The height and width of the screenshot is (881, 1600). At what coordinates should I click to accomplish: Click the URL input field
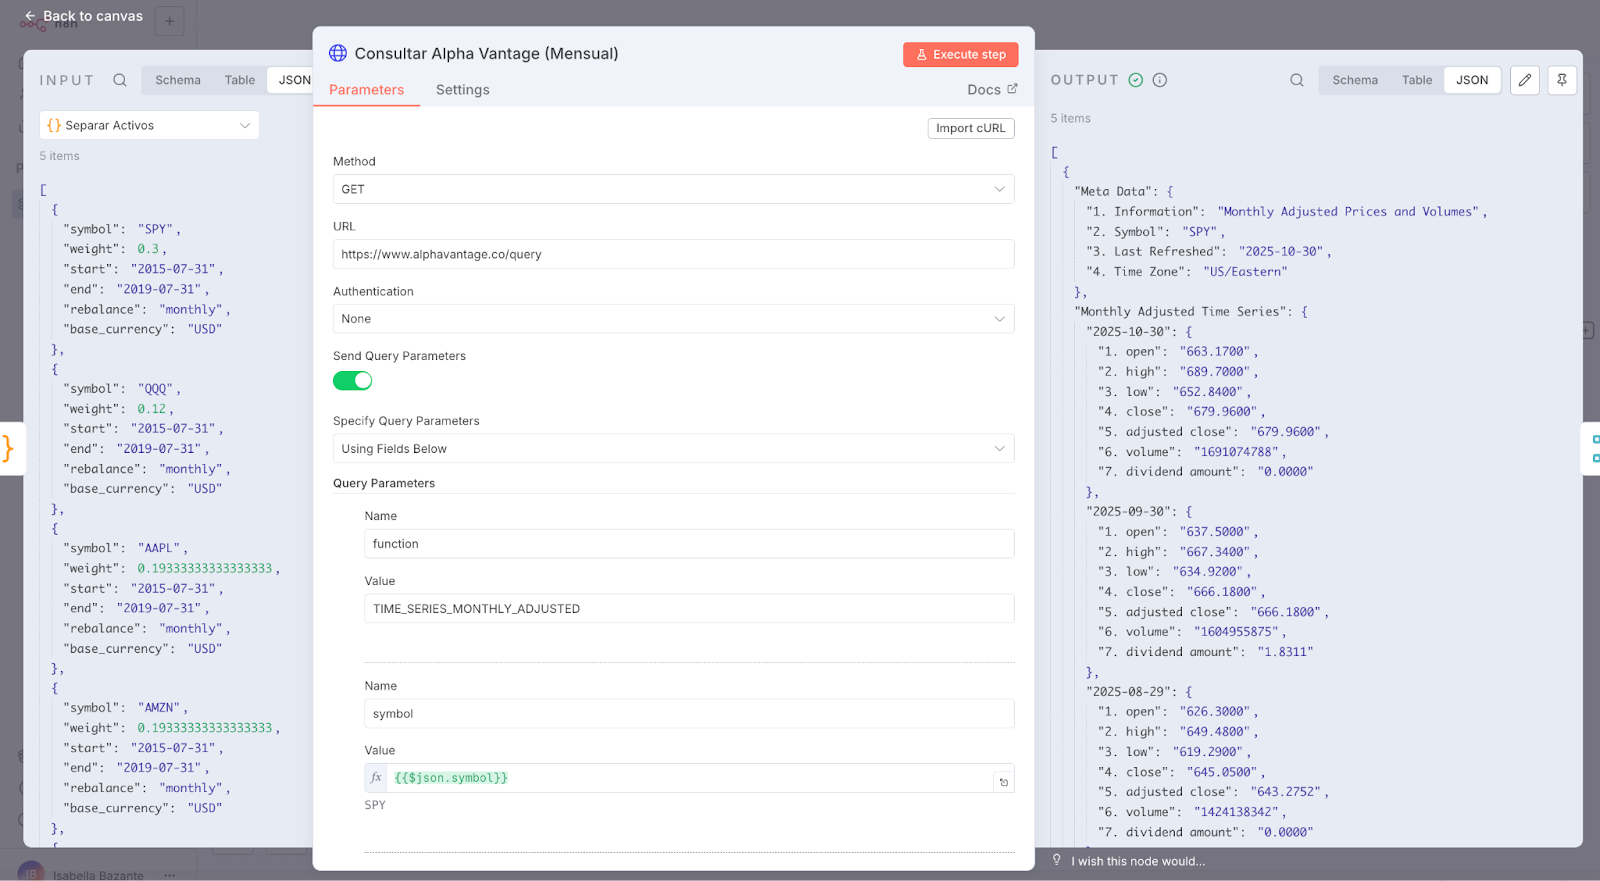[x=673, y=254]
